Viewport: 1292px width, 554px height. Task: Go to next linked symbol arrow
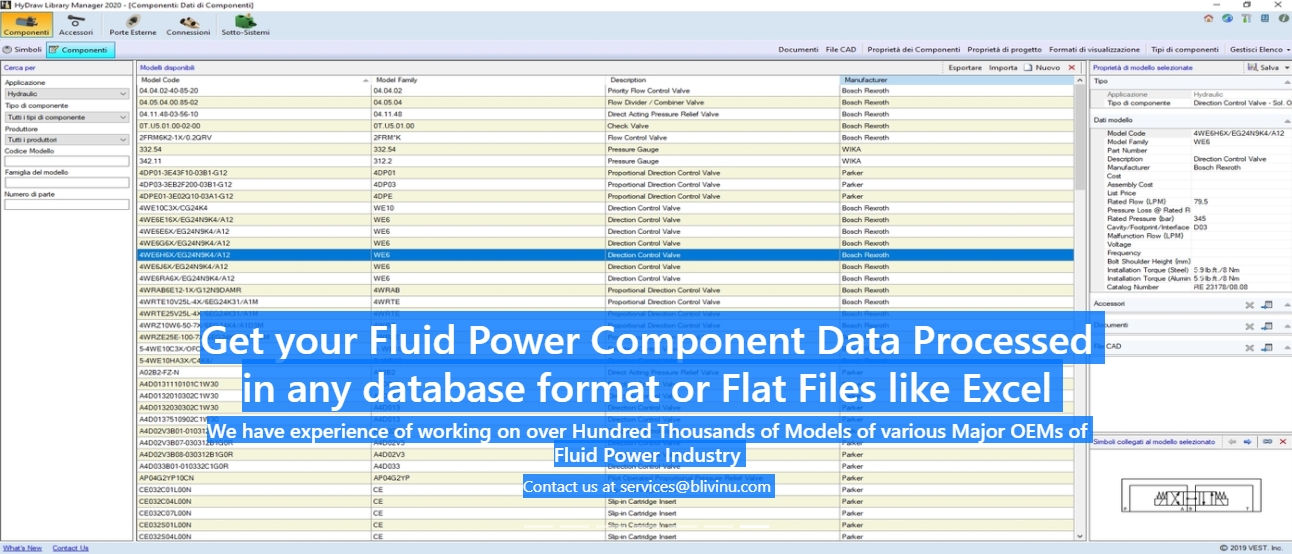click(1248, 441)
